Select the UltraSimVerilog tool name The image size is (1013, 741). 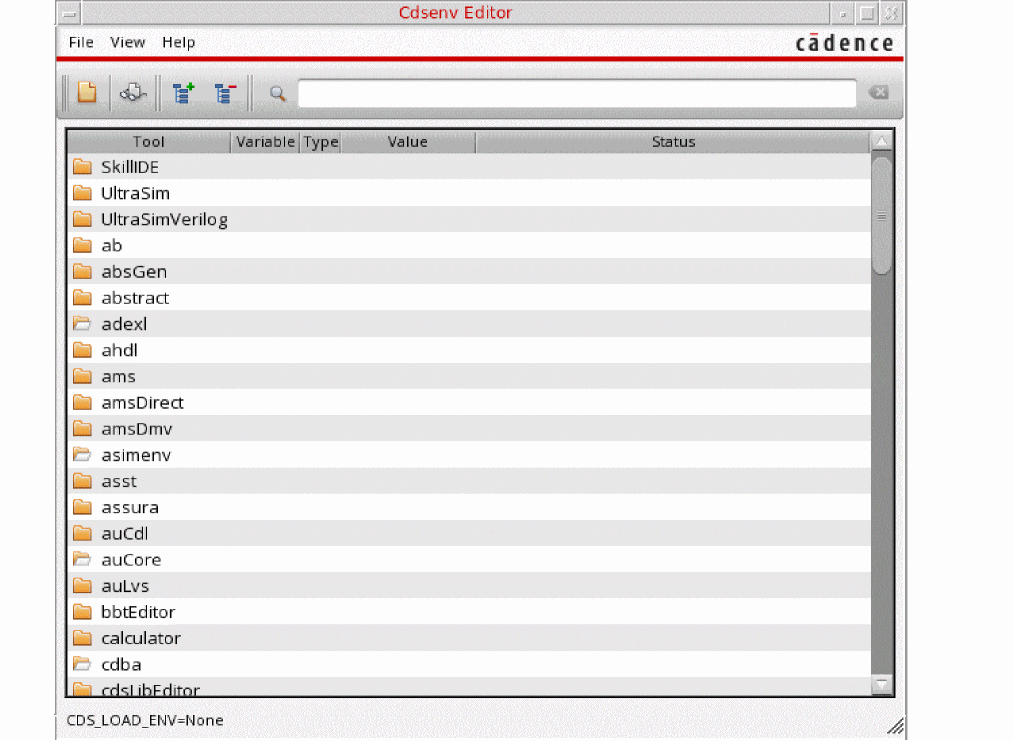[164, 220]
